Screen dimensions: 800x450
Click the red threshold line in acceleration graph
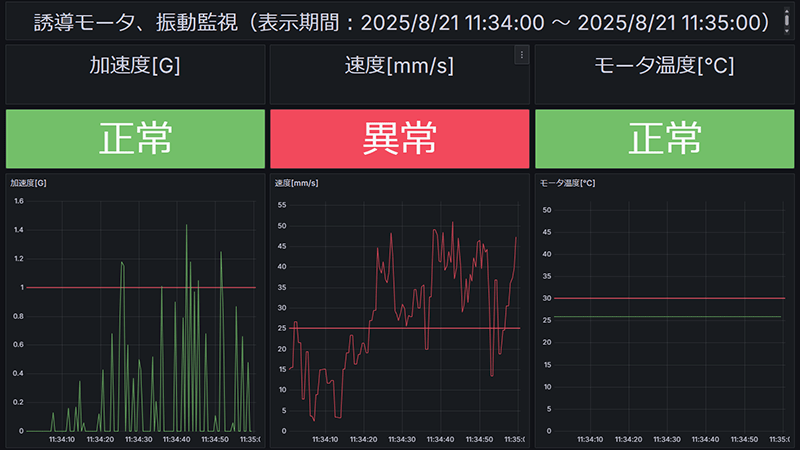pyautogui.click(x=70, y=288)
